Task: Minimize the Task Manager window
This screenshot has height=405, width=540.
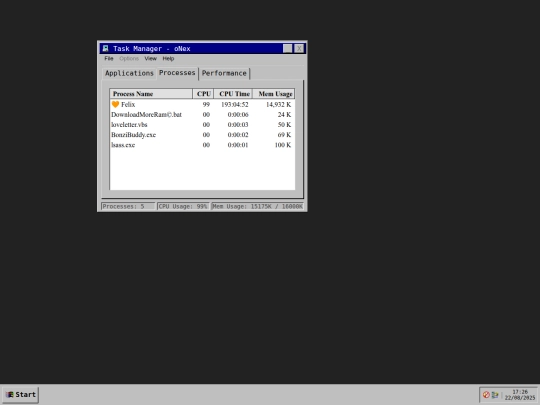Action: pyautogui.click(x=288, y=49)
